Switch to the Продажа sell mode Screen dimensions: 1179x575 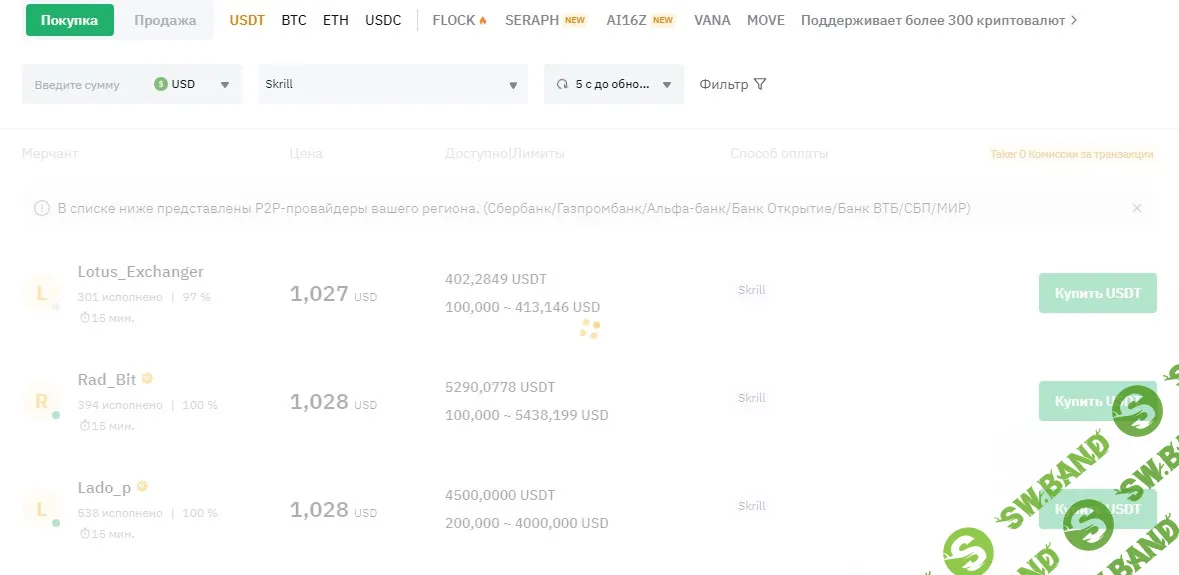165,20
